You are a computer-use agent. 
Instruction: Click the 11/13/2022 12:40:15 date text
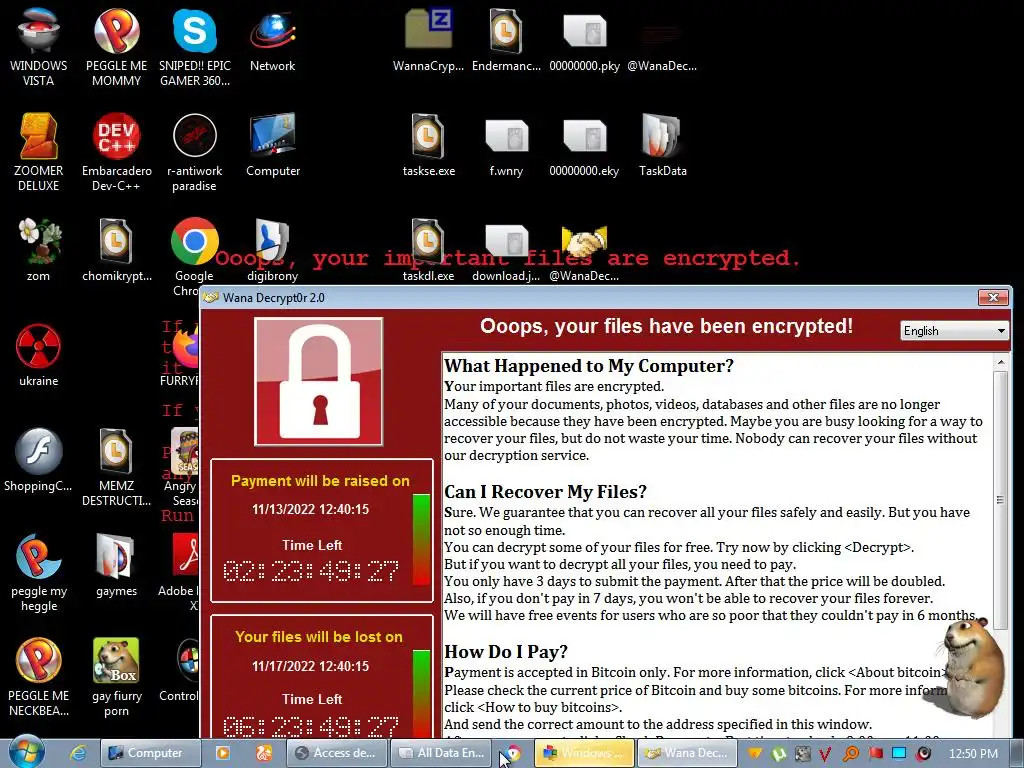(311, 509)
